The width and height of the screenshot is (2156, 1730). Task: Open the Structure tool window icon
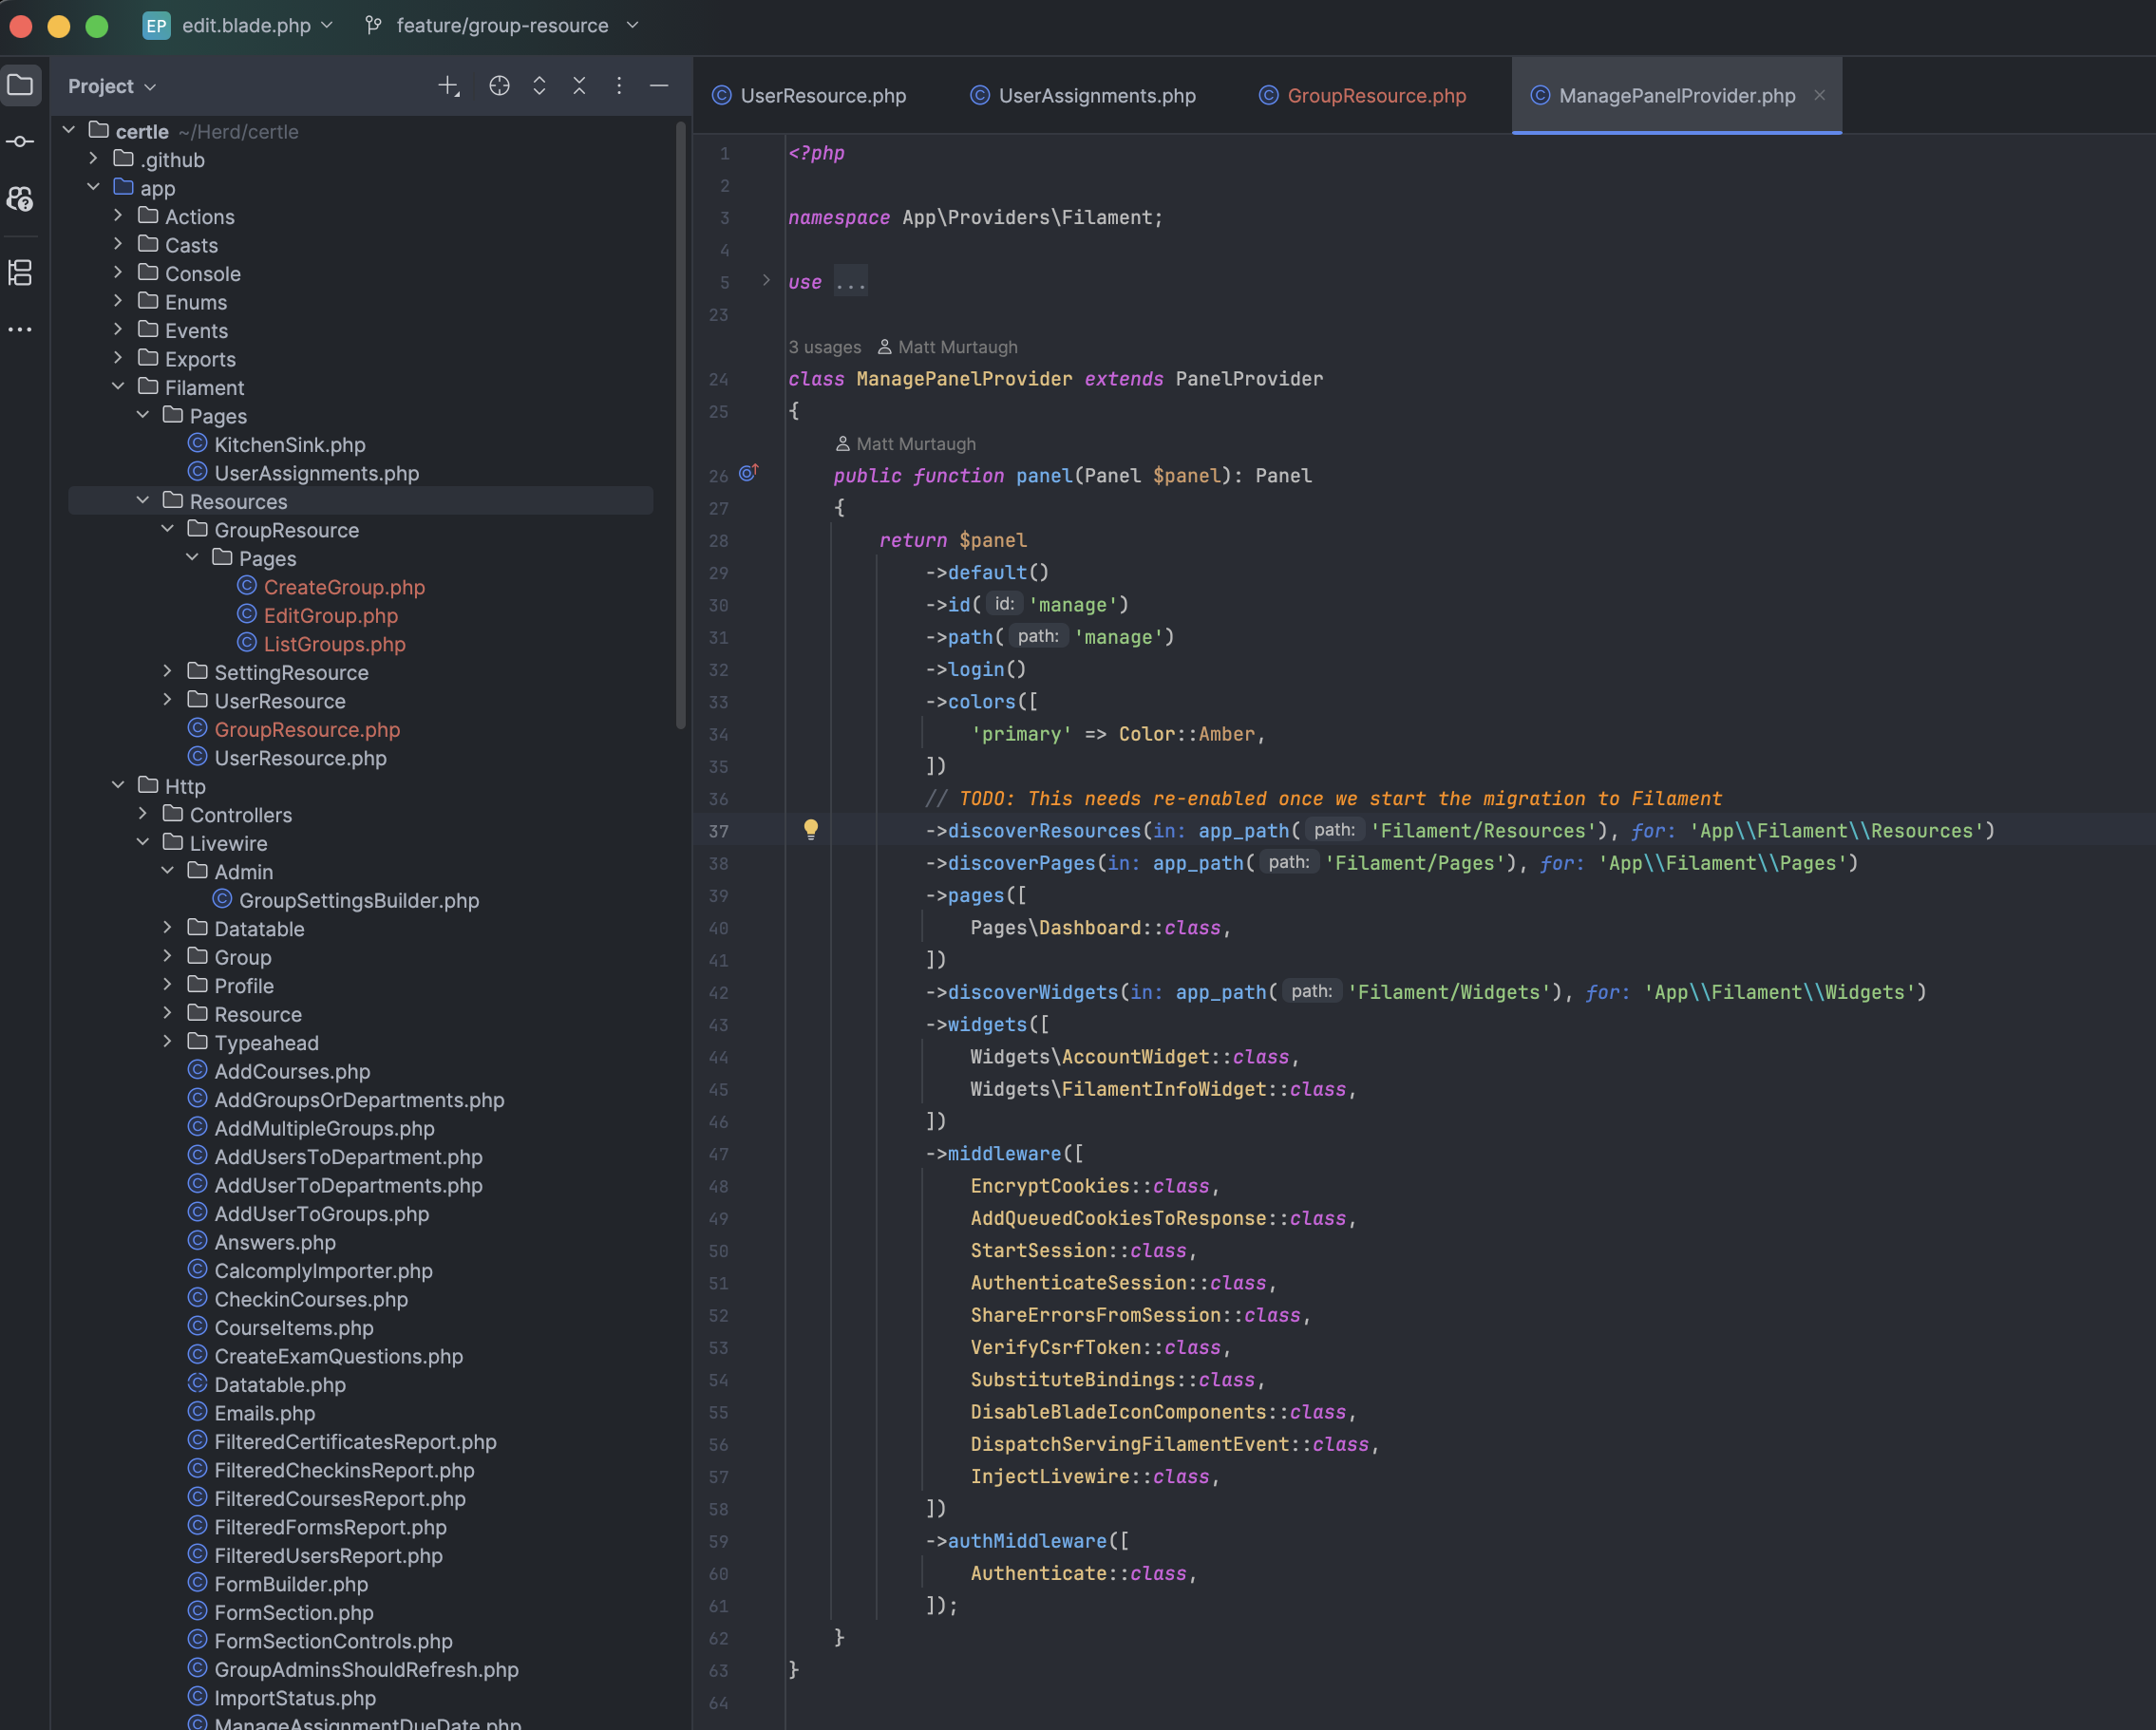20,272
